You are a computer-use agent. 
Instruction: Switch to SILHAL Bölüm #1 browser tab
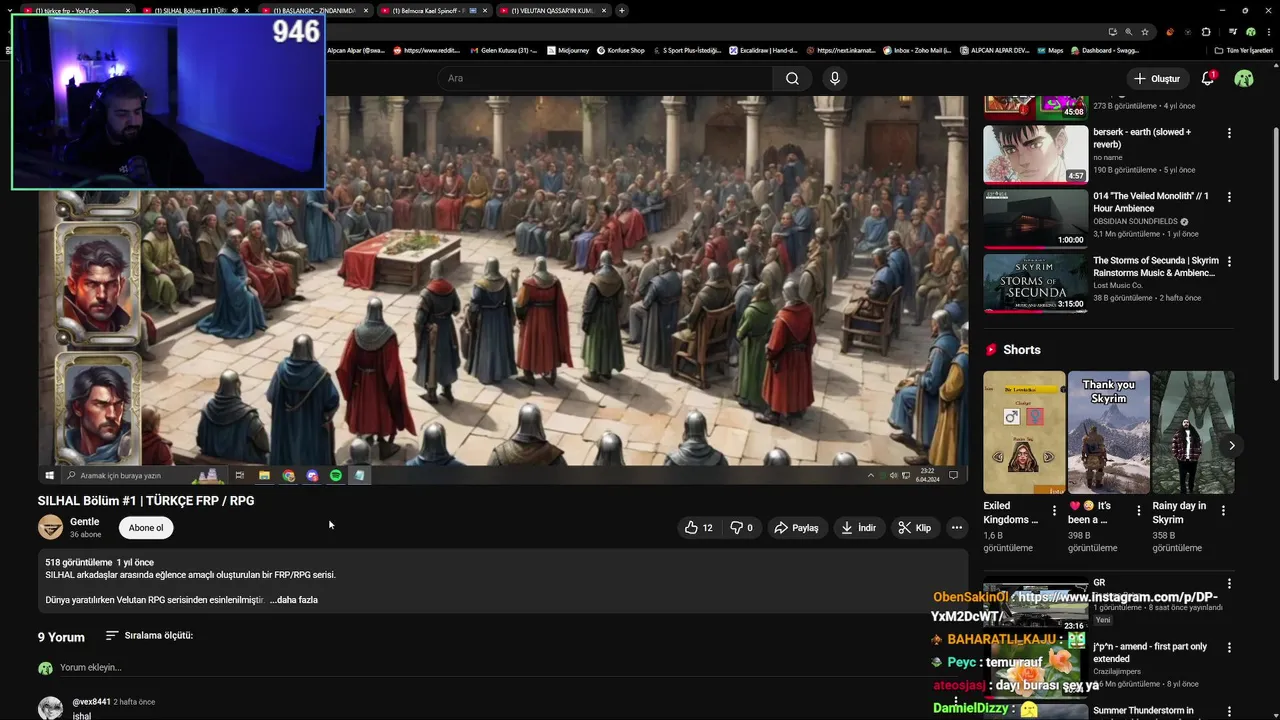pyautogui.click(x=197, y=10)
